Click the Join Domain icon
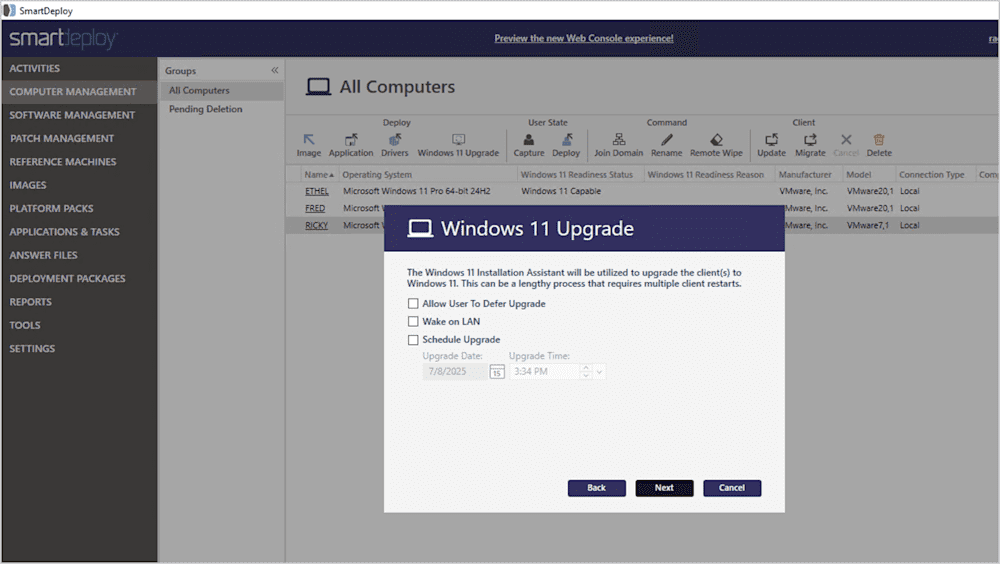Image resolution: width=1000 pixels, height=564 pixels. click(619, 140)
